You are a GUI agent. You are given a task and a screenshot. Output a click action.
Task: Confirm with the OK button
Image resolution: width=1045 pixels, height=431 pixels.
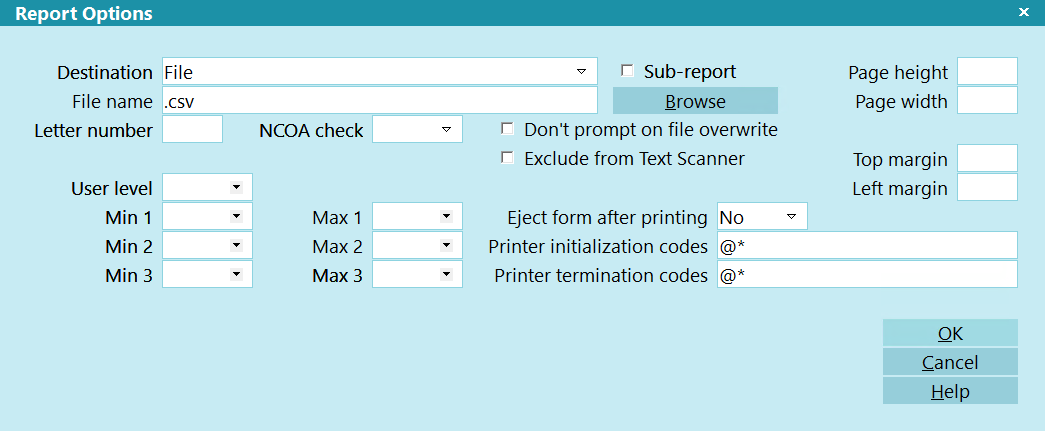coord(950,332)
